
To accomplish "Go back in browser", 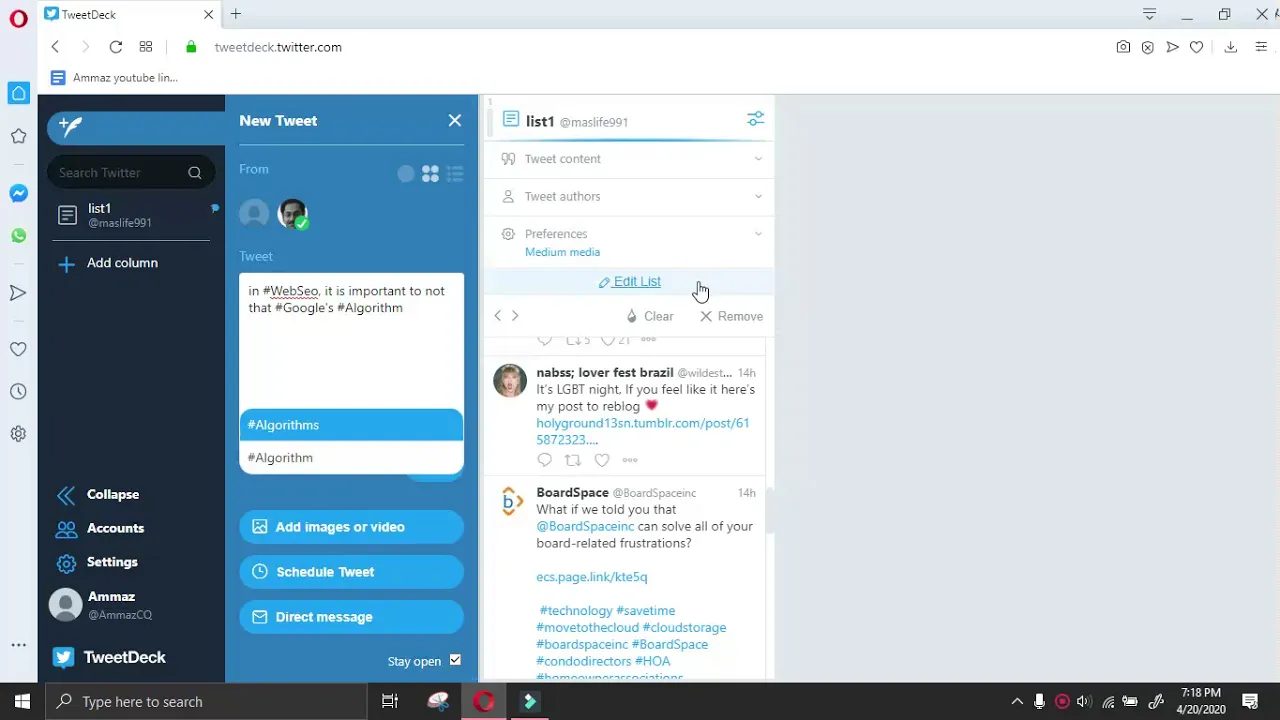I will 55,47.
